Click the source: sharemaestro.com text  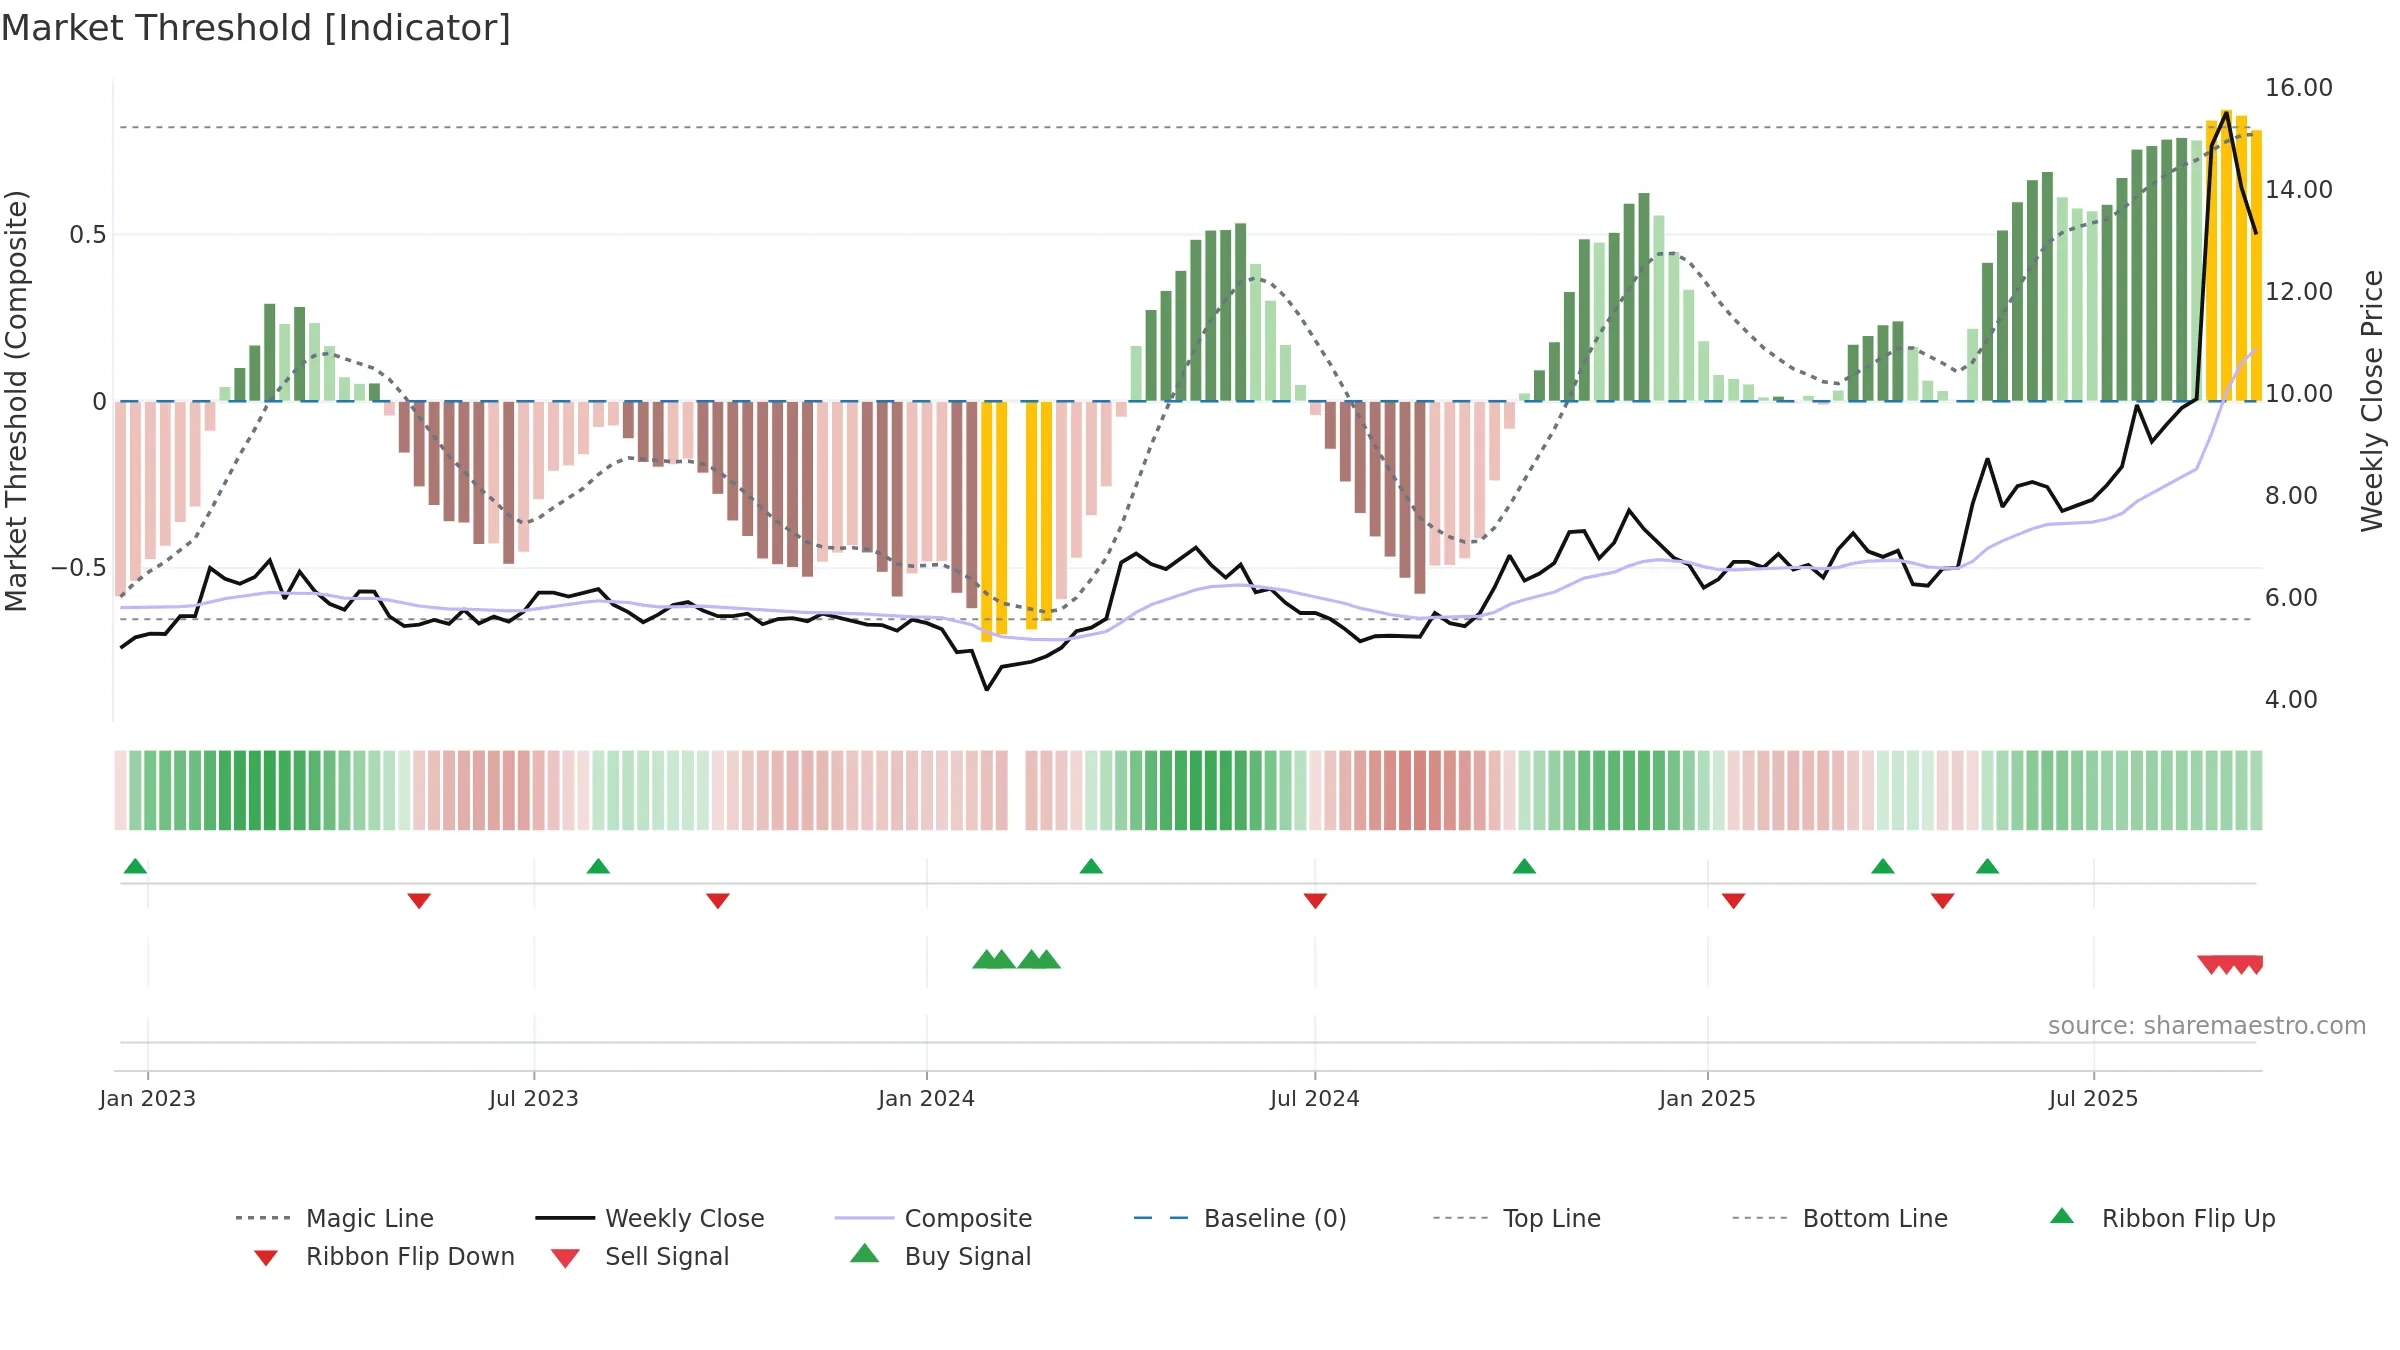coord(2207,1026)
